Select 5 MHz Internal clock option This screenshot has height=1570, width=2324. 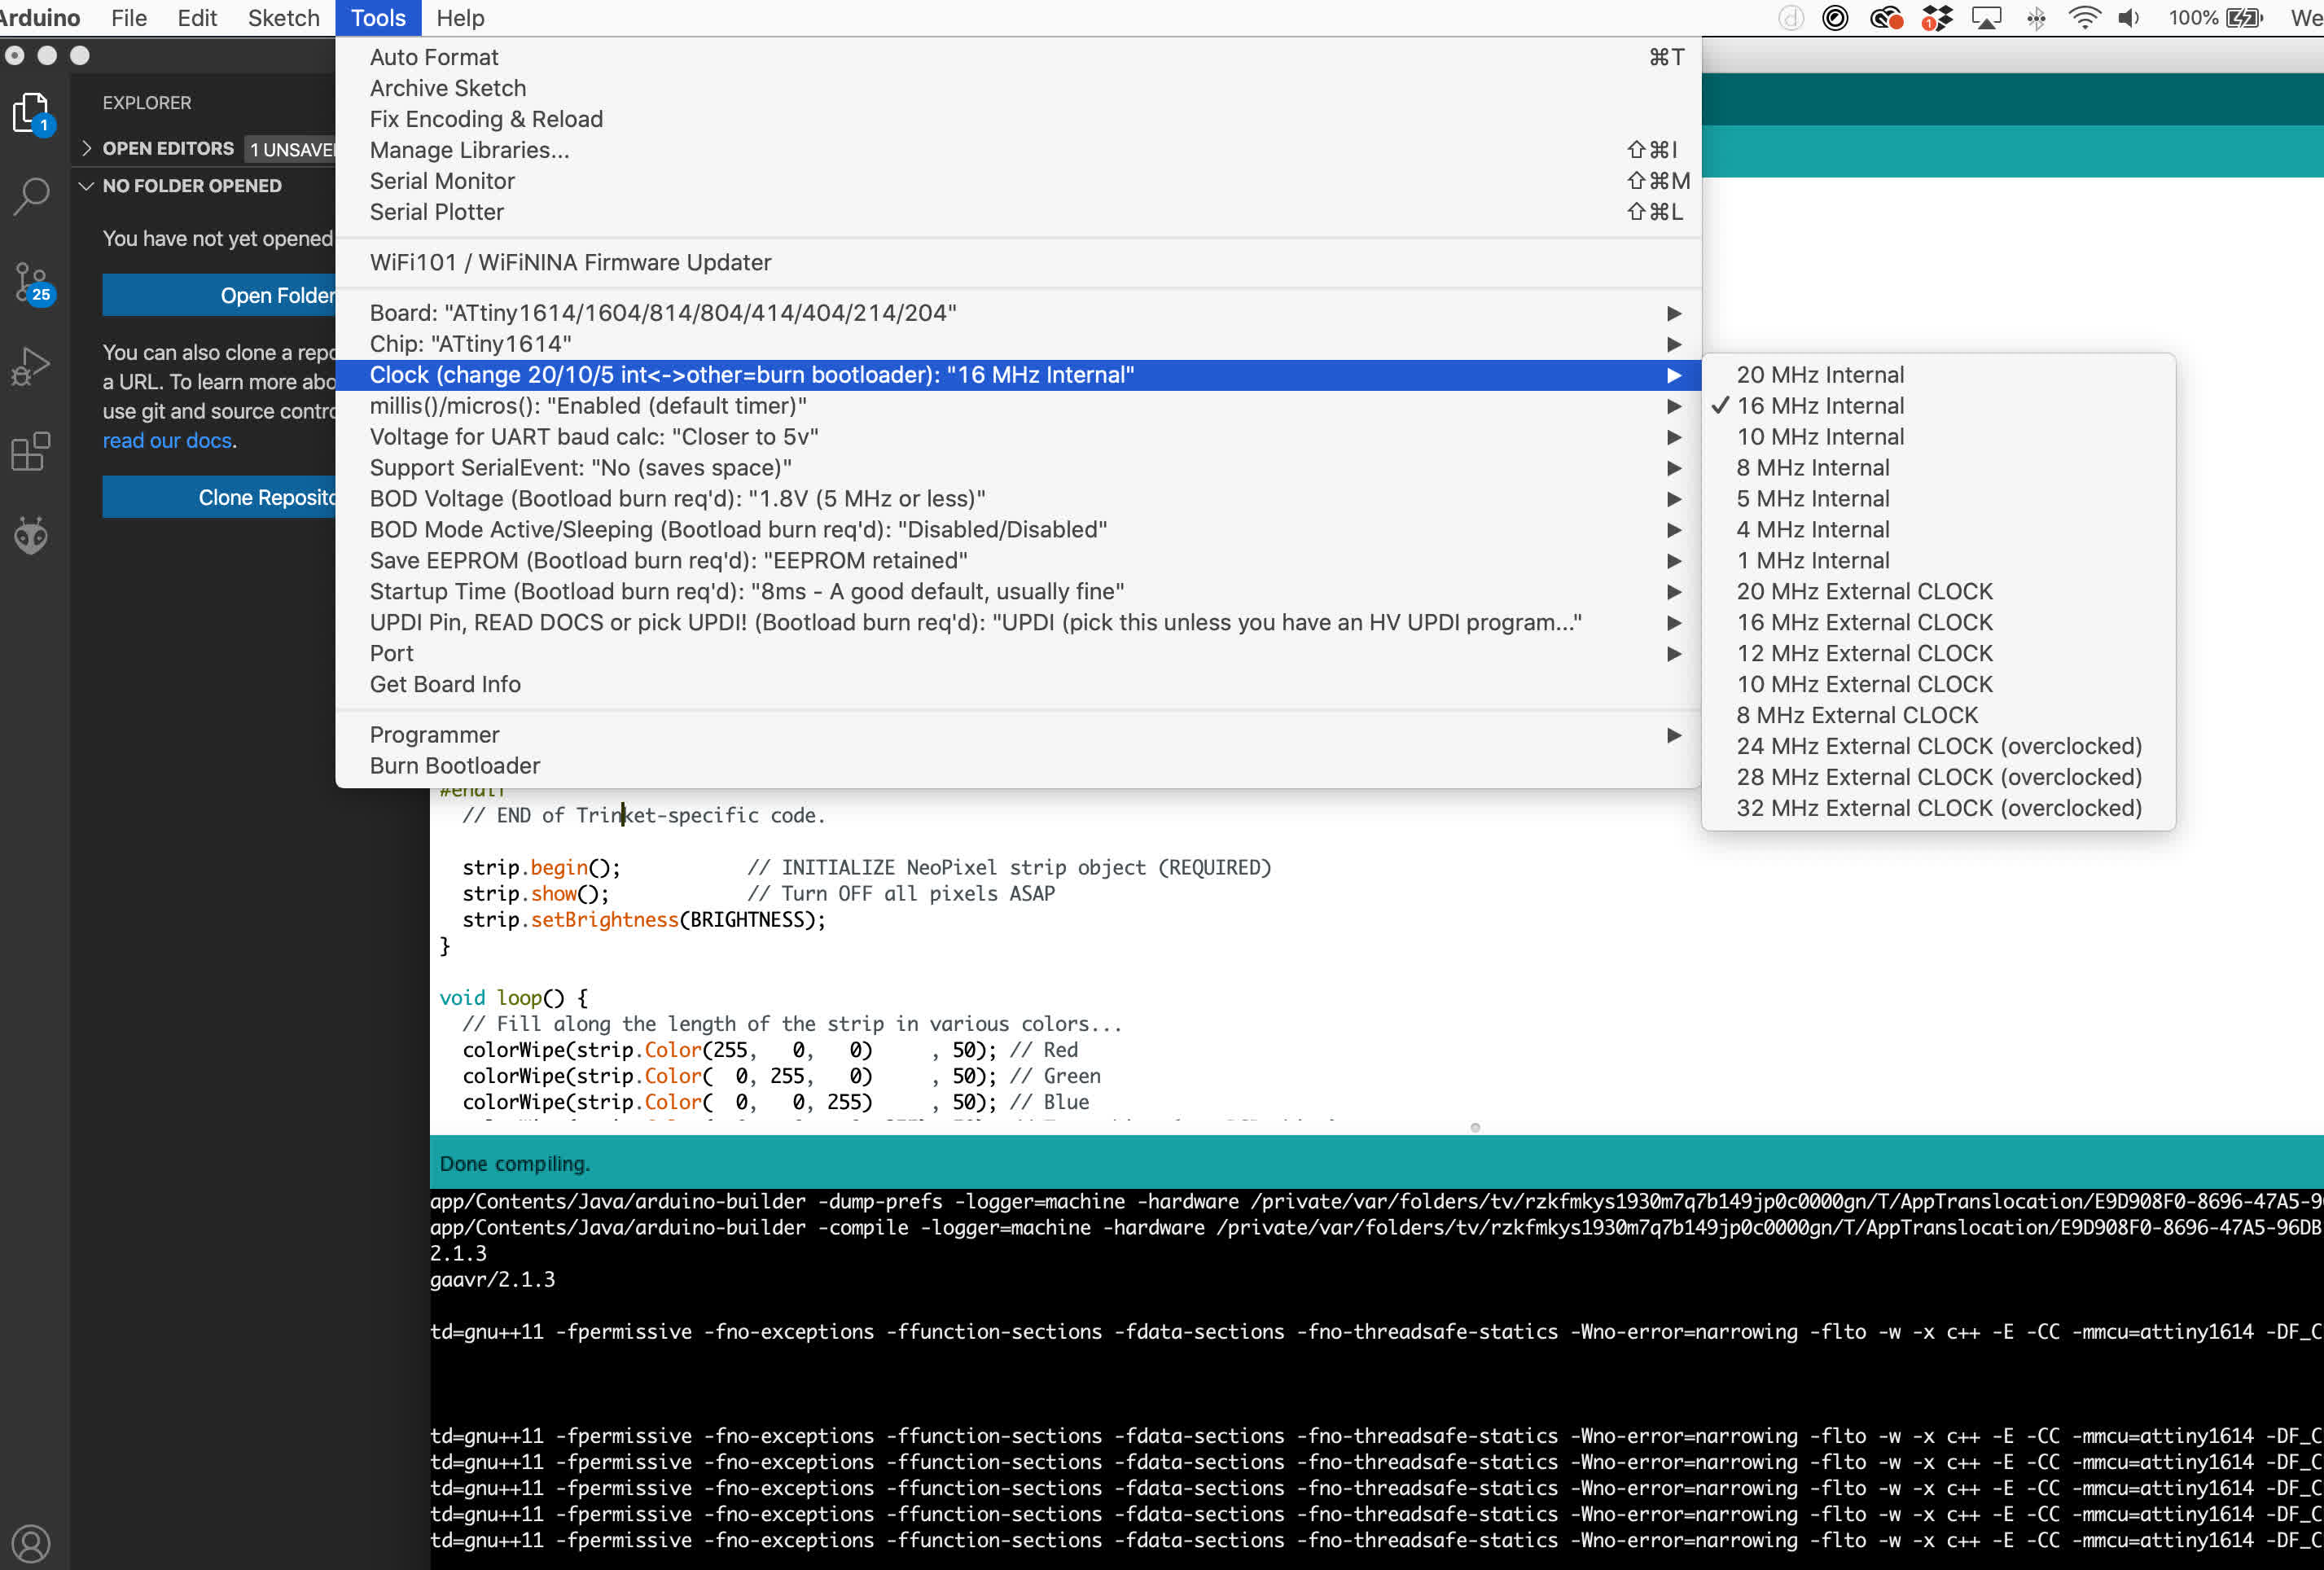[1938, 498]
